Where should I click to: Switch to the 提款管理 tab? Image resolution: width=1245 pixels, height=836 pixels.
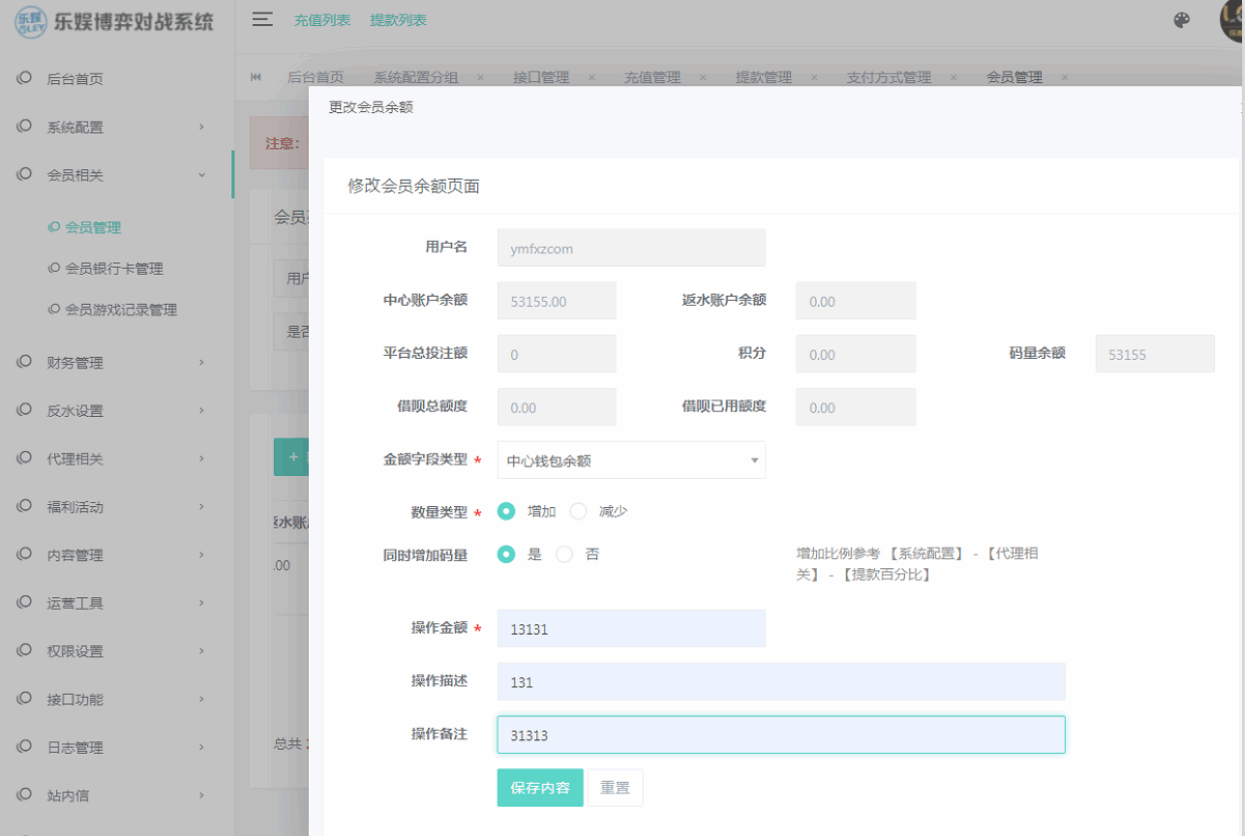[x=763, y=77]
